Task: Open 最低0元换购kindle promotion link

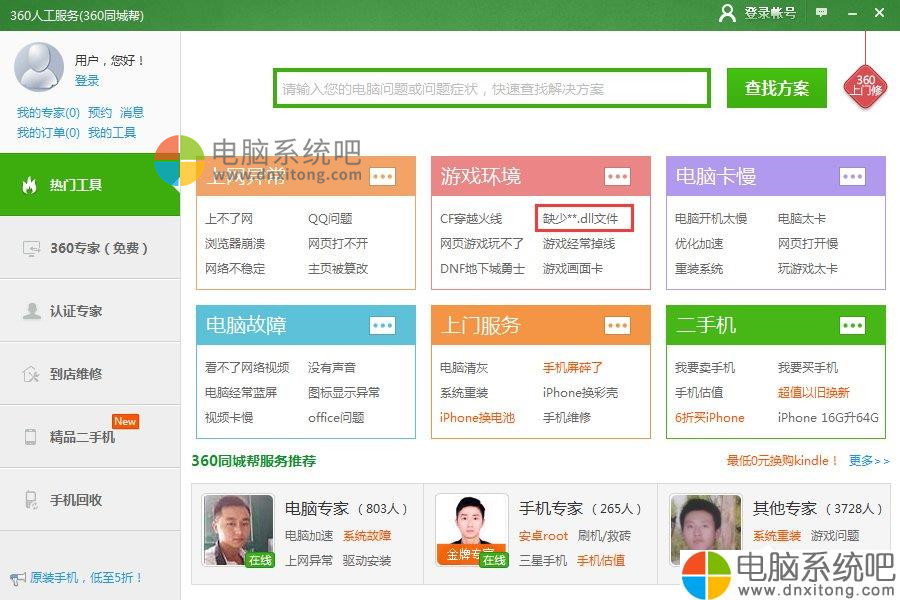Action: 782,460
